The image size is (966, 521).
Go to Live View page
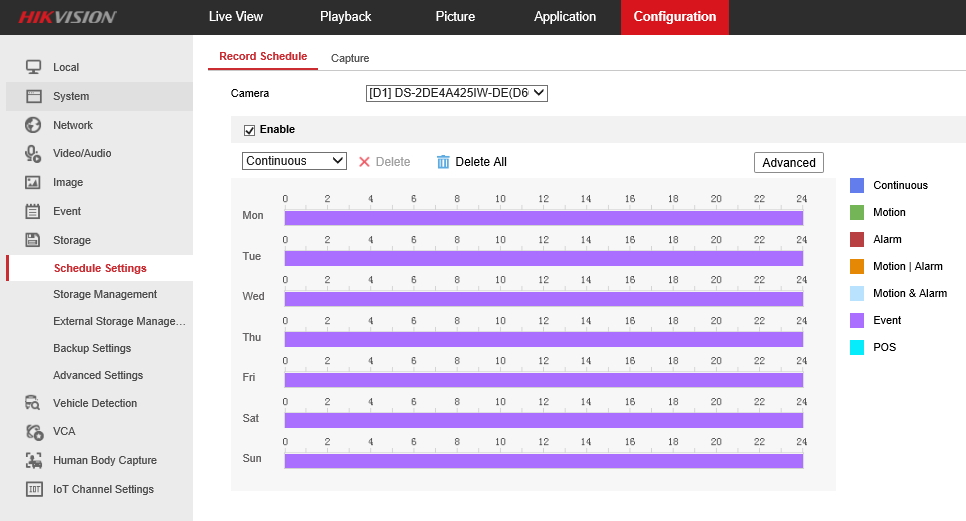(236, 17)
